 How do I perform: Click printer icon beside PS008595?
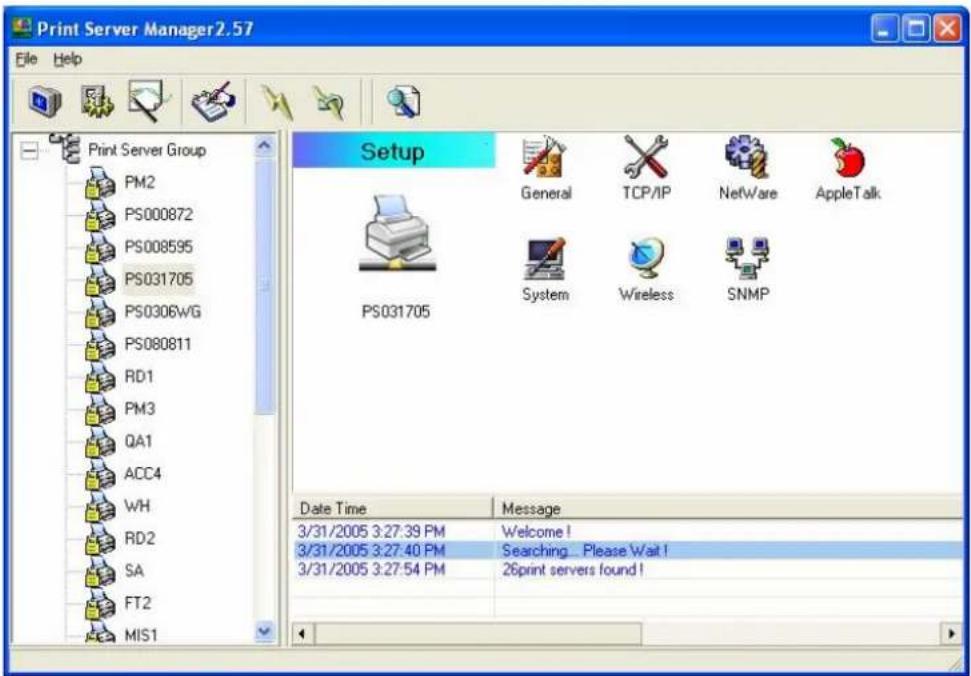pyautogui.click(x=100, y=248)
